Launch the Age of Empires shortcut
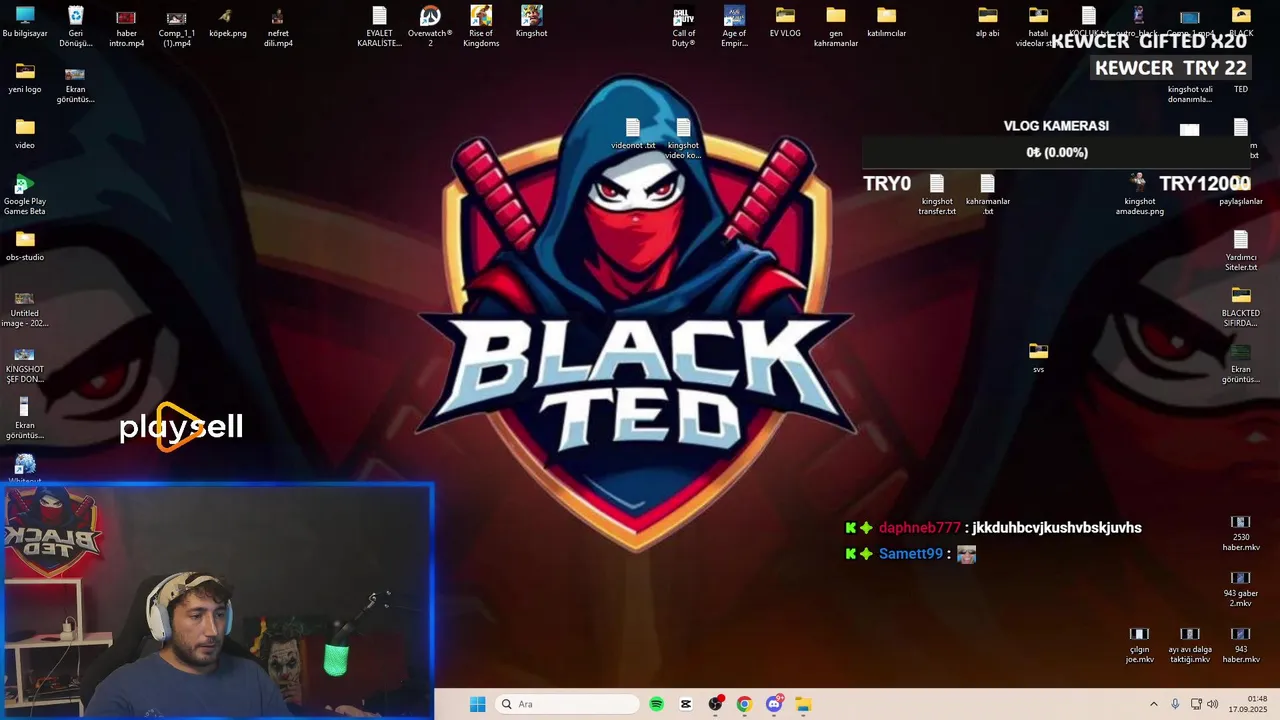 tap(734, 26)
